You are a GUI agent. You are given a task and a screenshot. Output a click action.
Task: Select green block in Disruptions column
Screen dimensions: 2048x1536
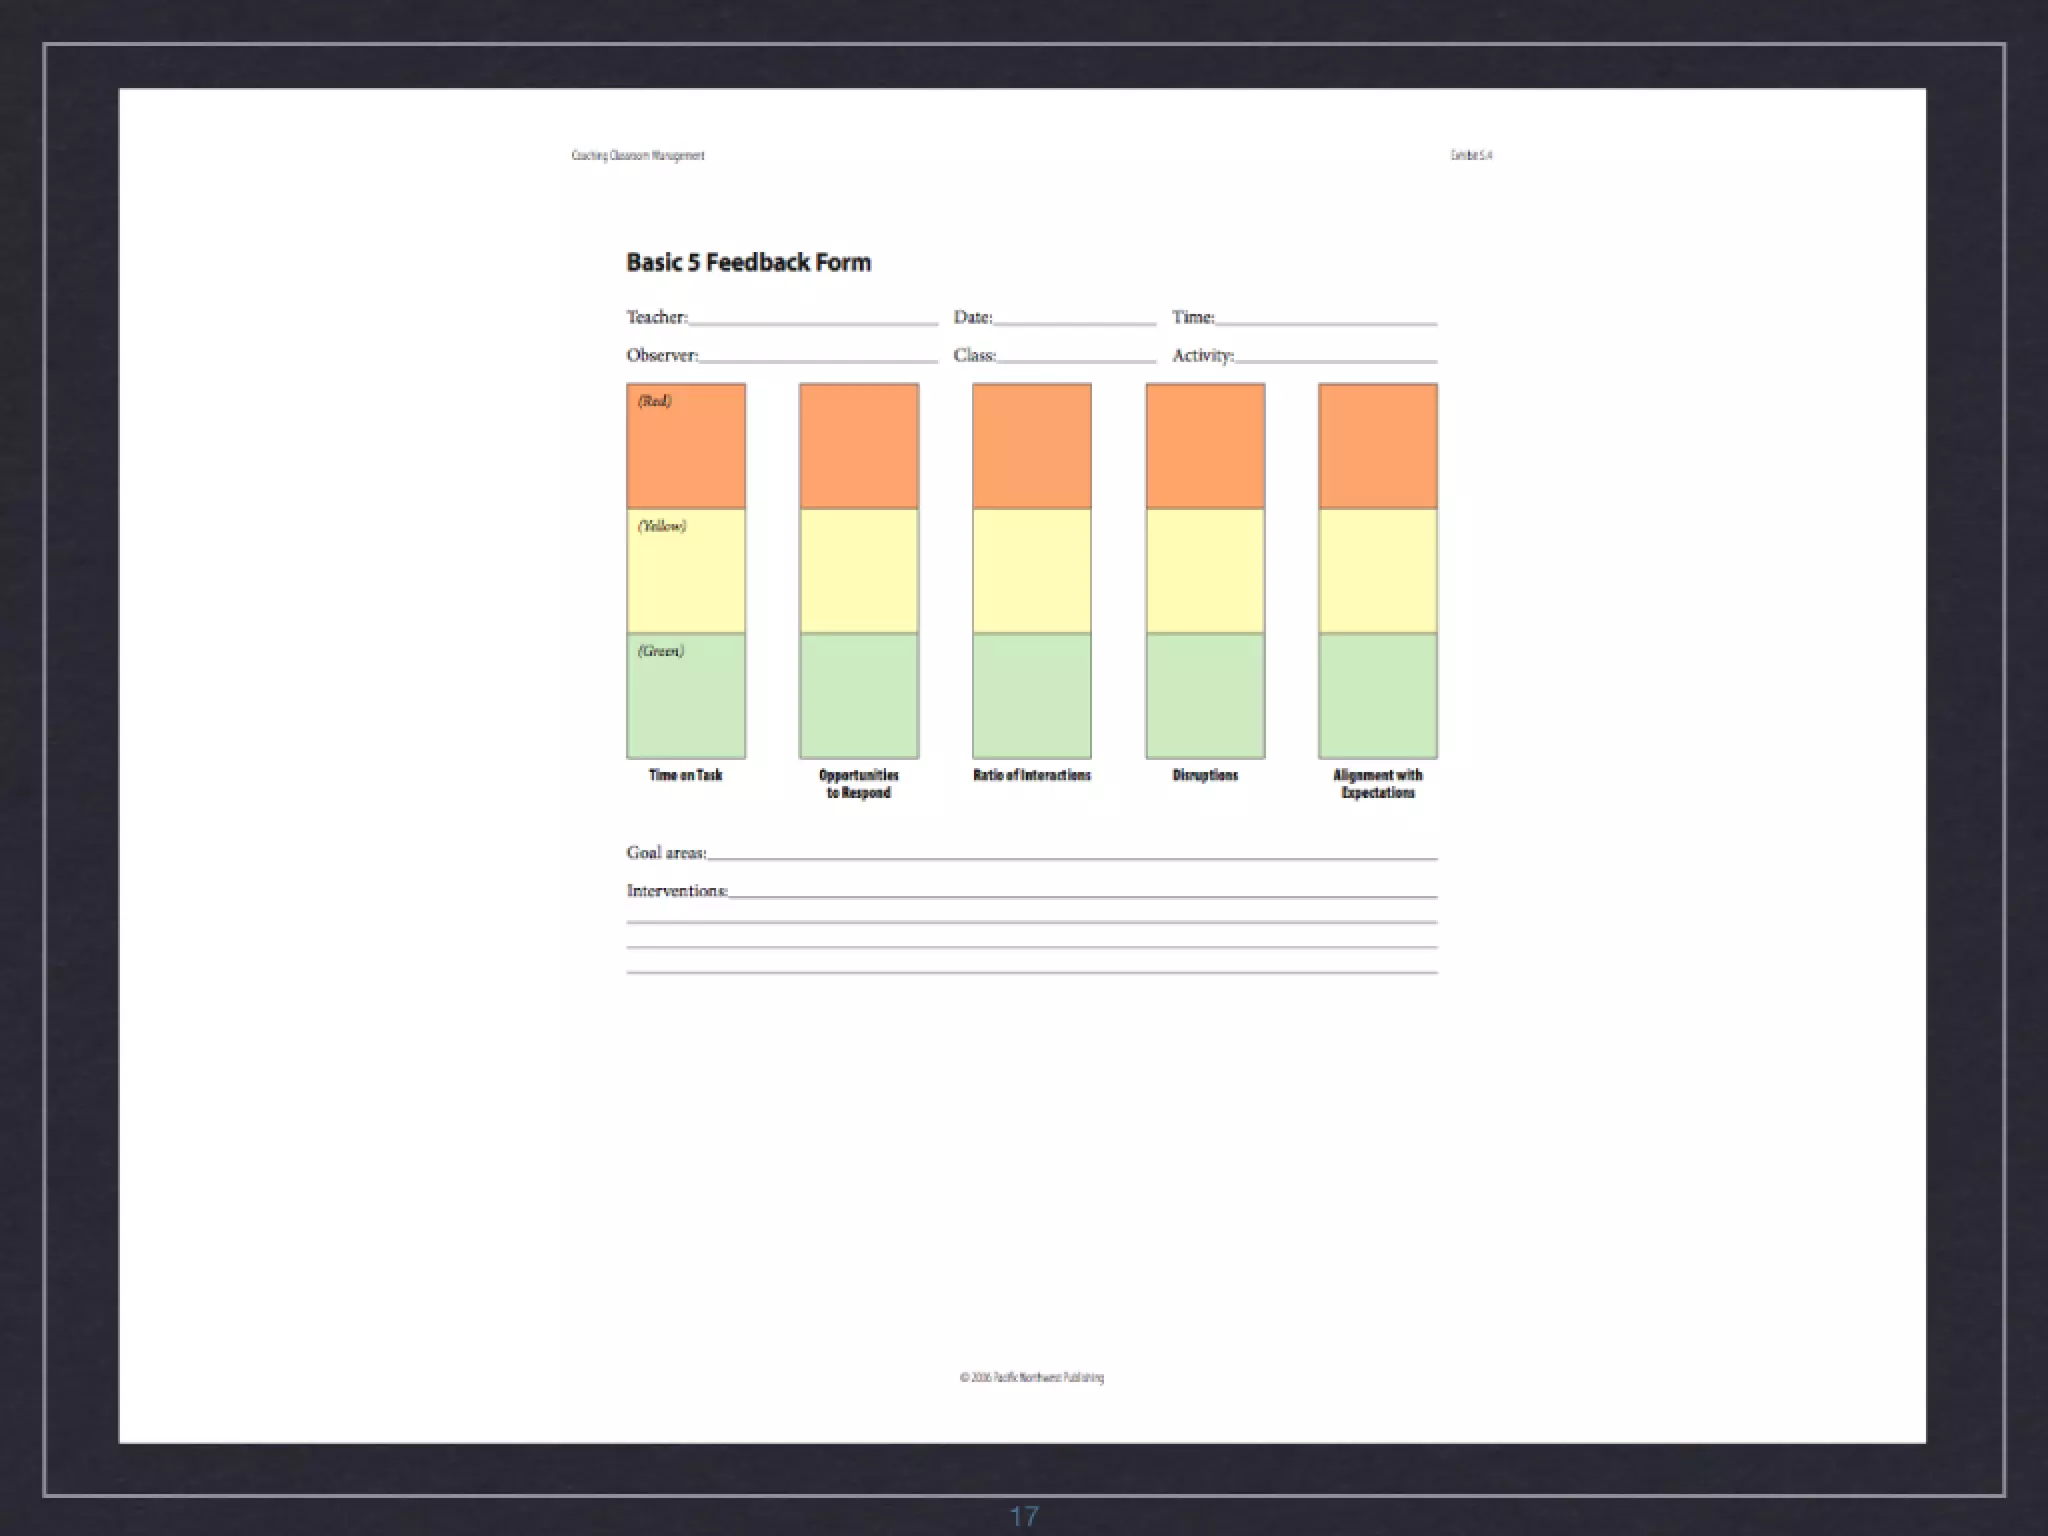(x=1205, y=697)
